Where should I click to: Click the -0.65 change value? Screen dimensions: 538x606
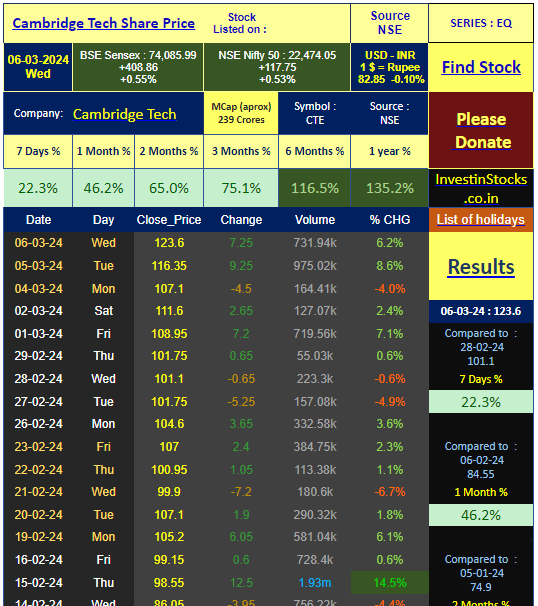241,379
